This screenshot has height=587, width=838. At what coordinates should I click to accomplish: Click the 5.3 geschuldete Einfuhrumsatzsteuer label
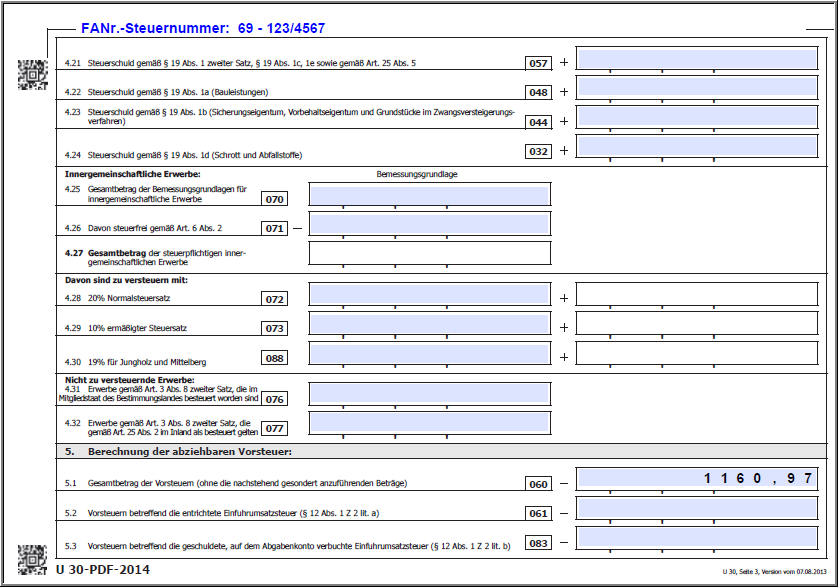coord(288,546)
